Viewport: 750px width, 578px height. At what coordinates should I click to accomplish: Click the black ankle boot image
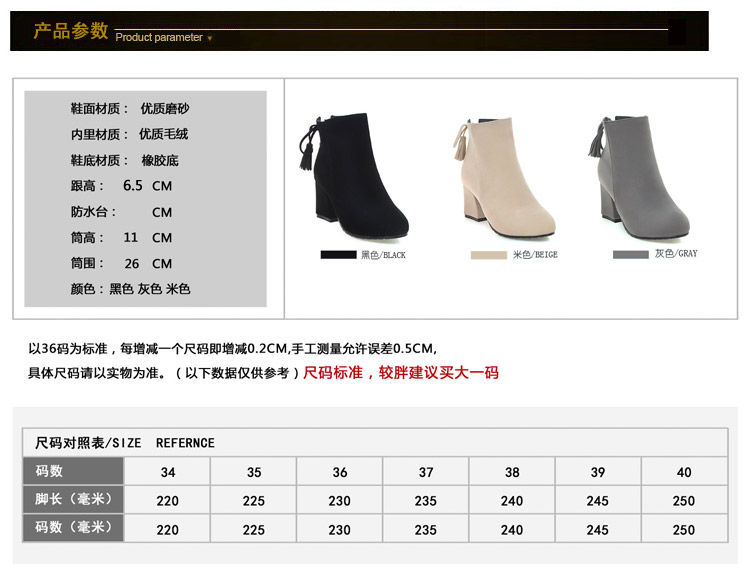(356, 172)
